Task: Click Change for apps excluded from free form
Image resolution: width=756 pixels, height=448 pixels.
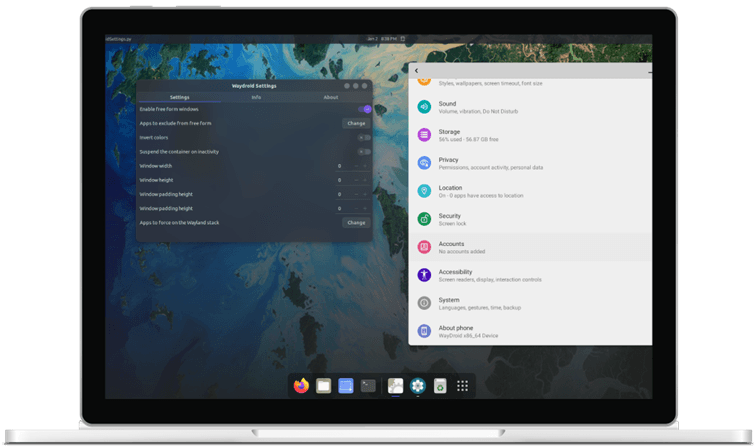Action: [356, 123]
